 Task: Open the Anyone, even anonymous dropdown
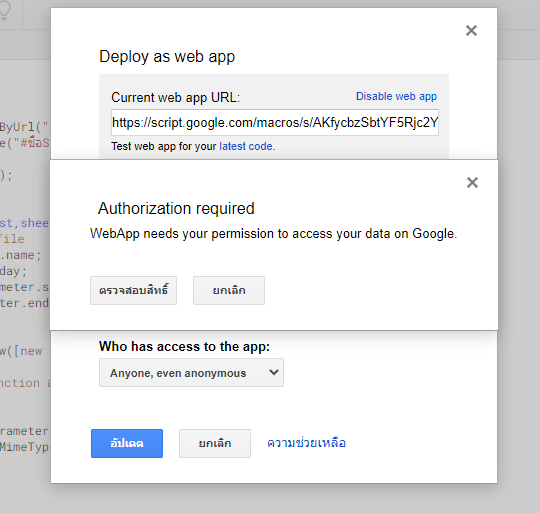point(191,373)
